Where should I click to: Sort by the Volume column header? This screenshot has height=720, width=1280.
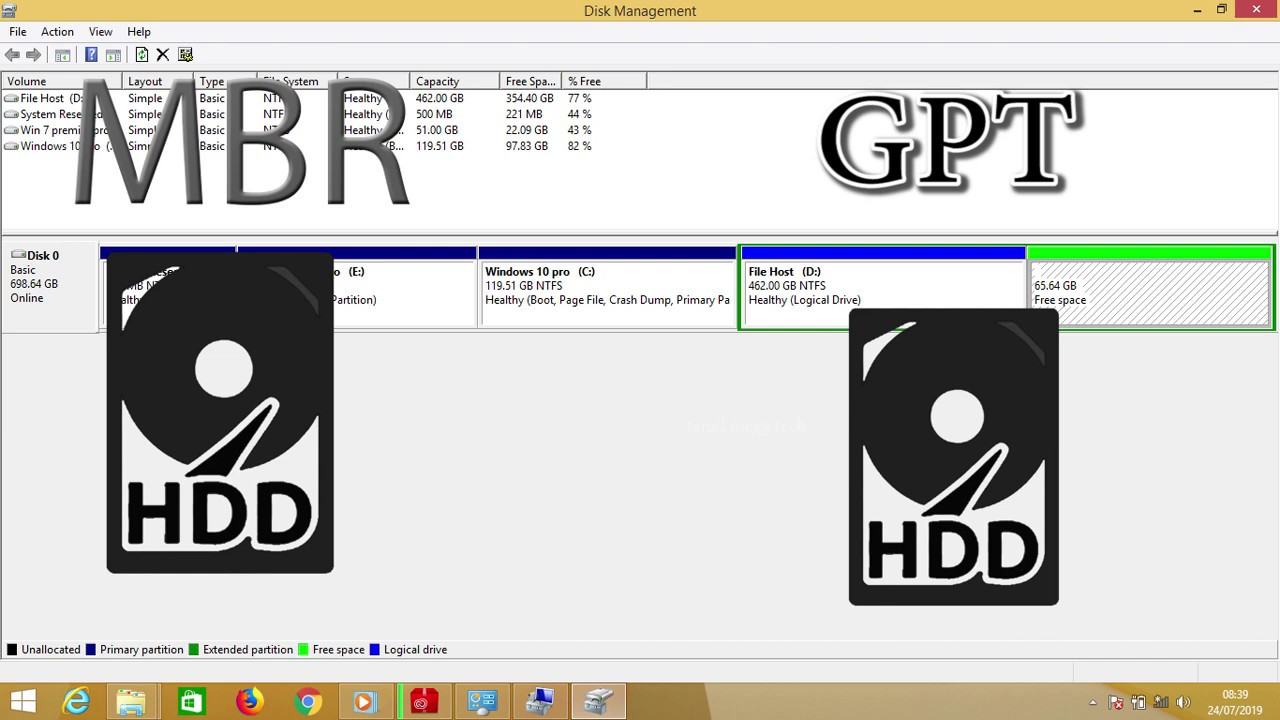[62, 81]
